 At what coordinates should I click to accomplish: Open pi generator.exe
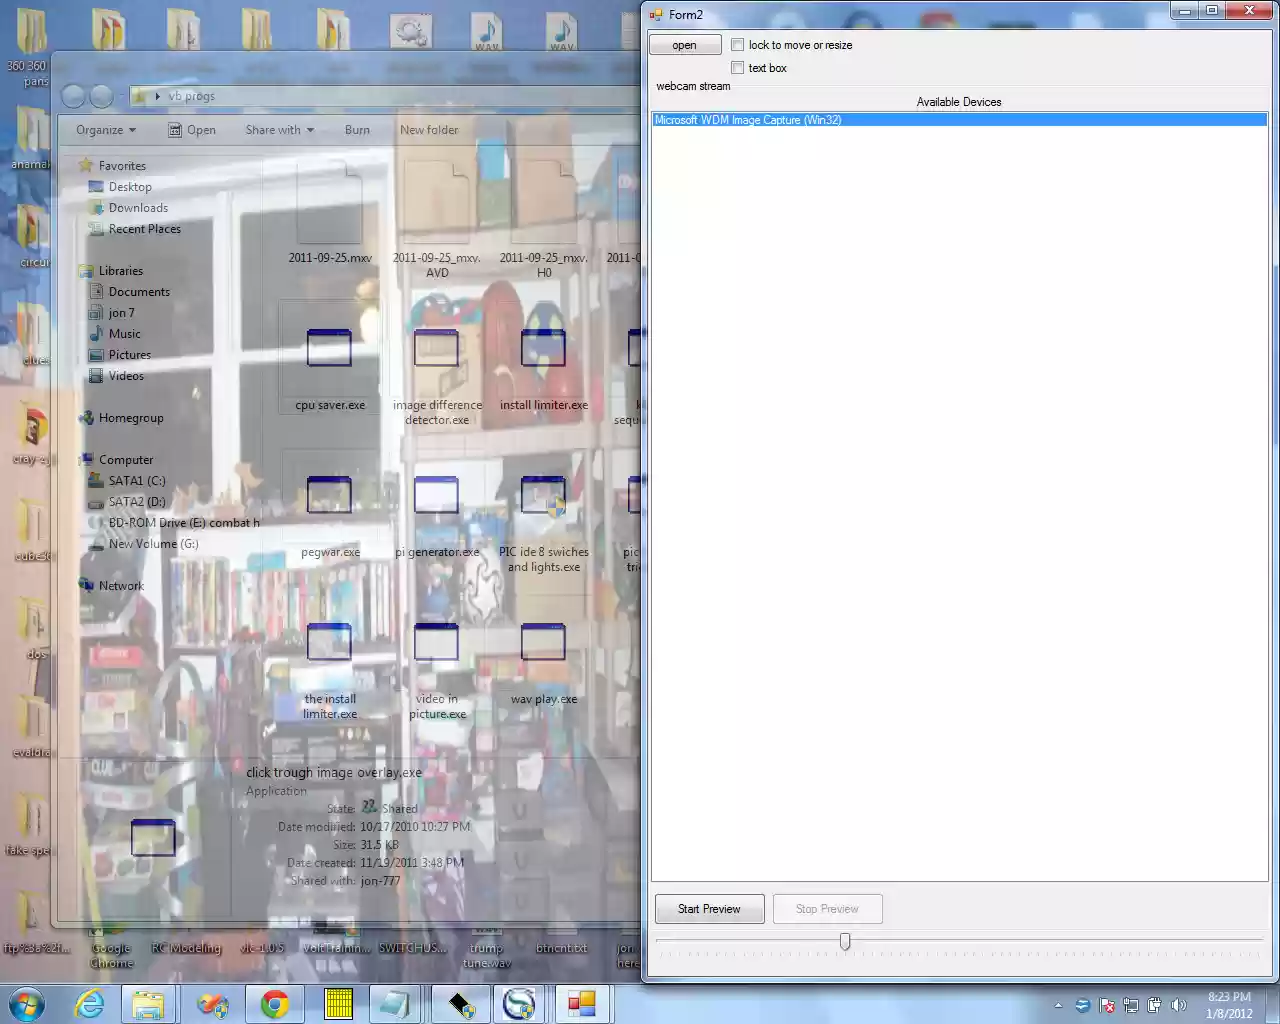click(x=436, y=495)
